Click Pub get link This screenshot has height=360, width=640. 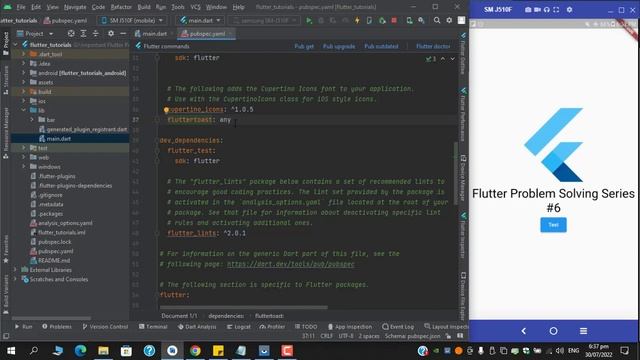[x=304, y=46]
